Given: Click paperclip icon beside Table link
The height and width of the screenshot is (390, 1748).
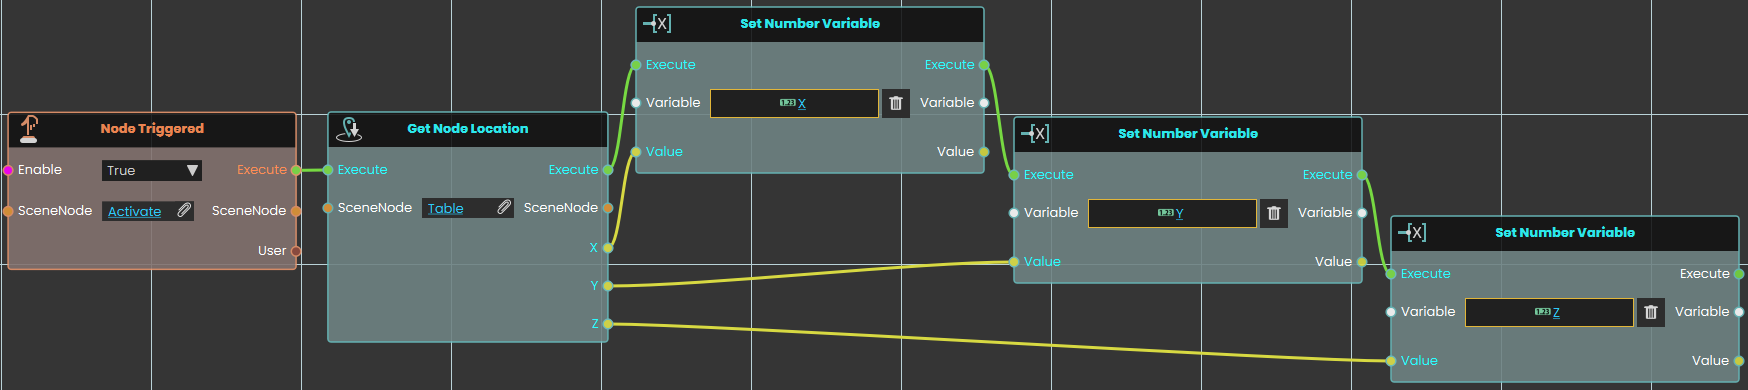Looking at the screenshot, I should coord(504,208).
